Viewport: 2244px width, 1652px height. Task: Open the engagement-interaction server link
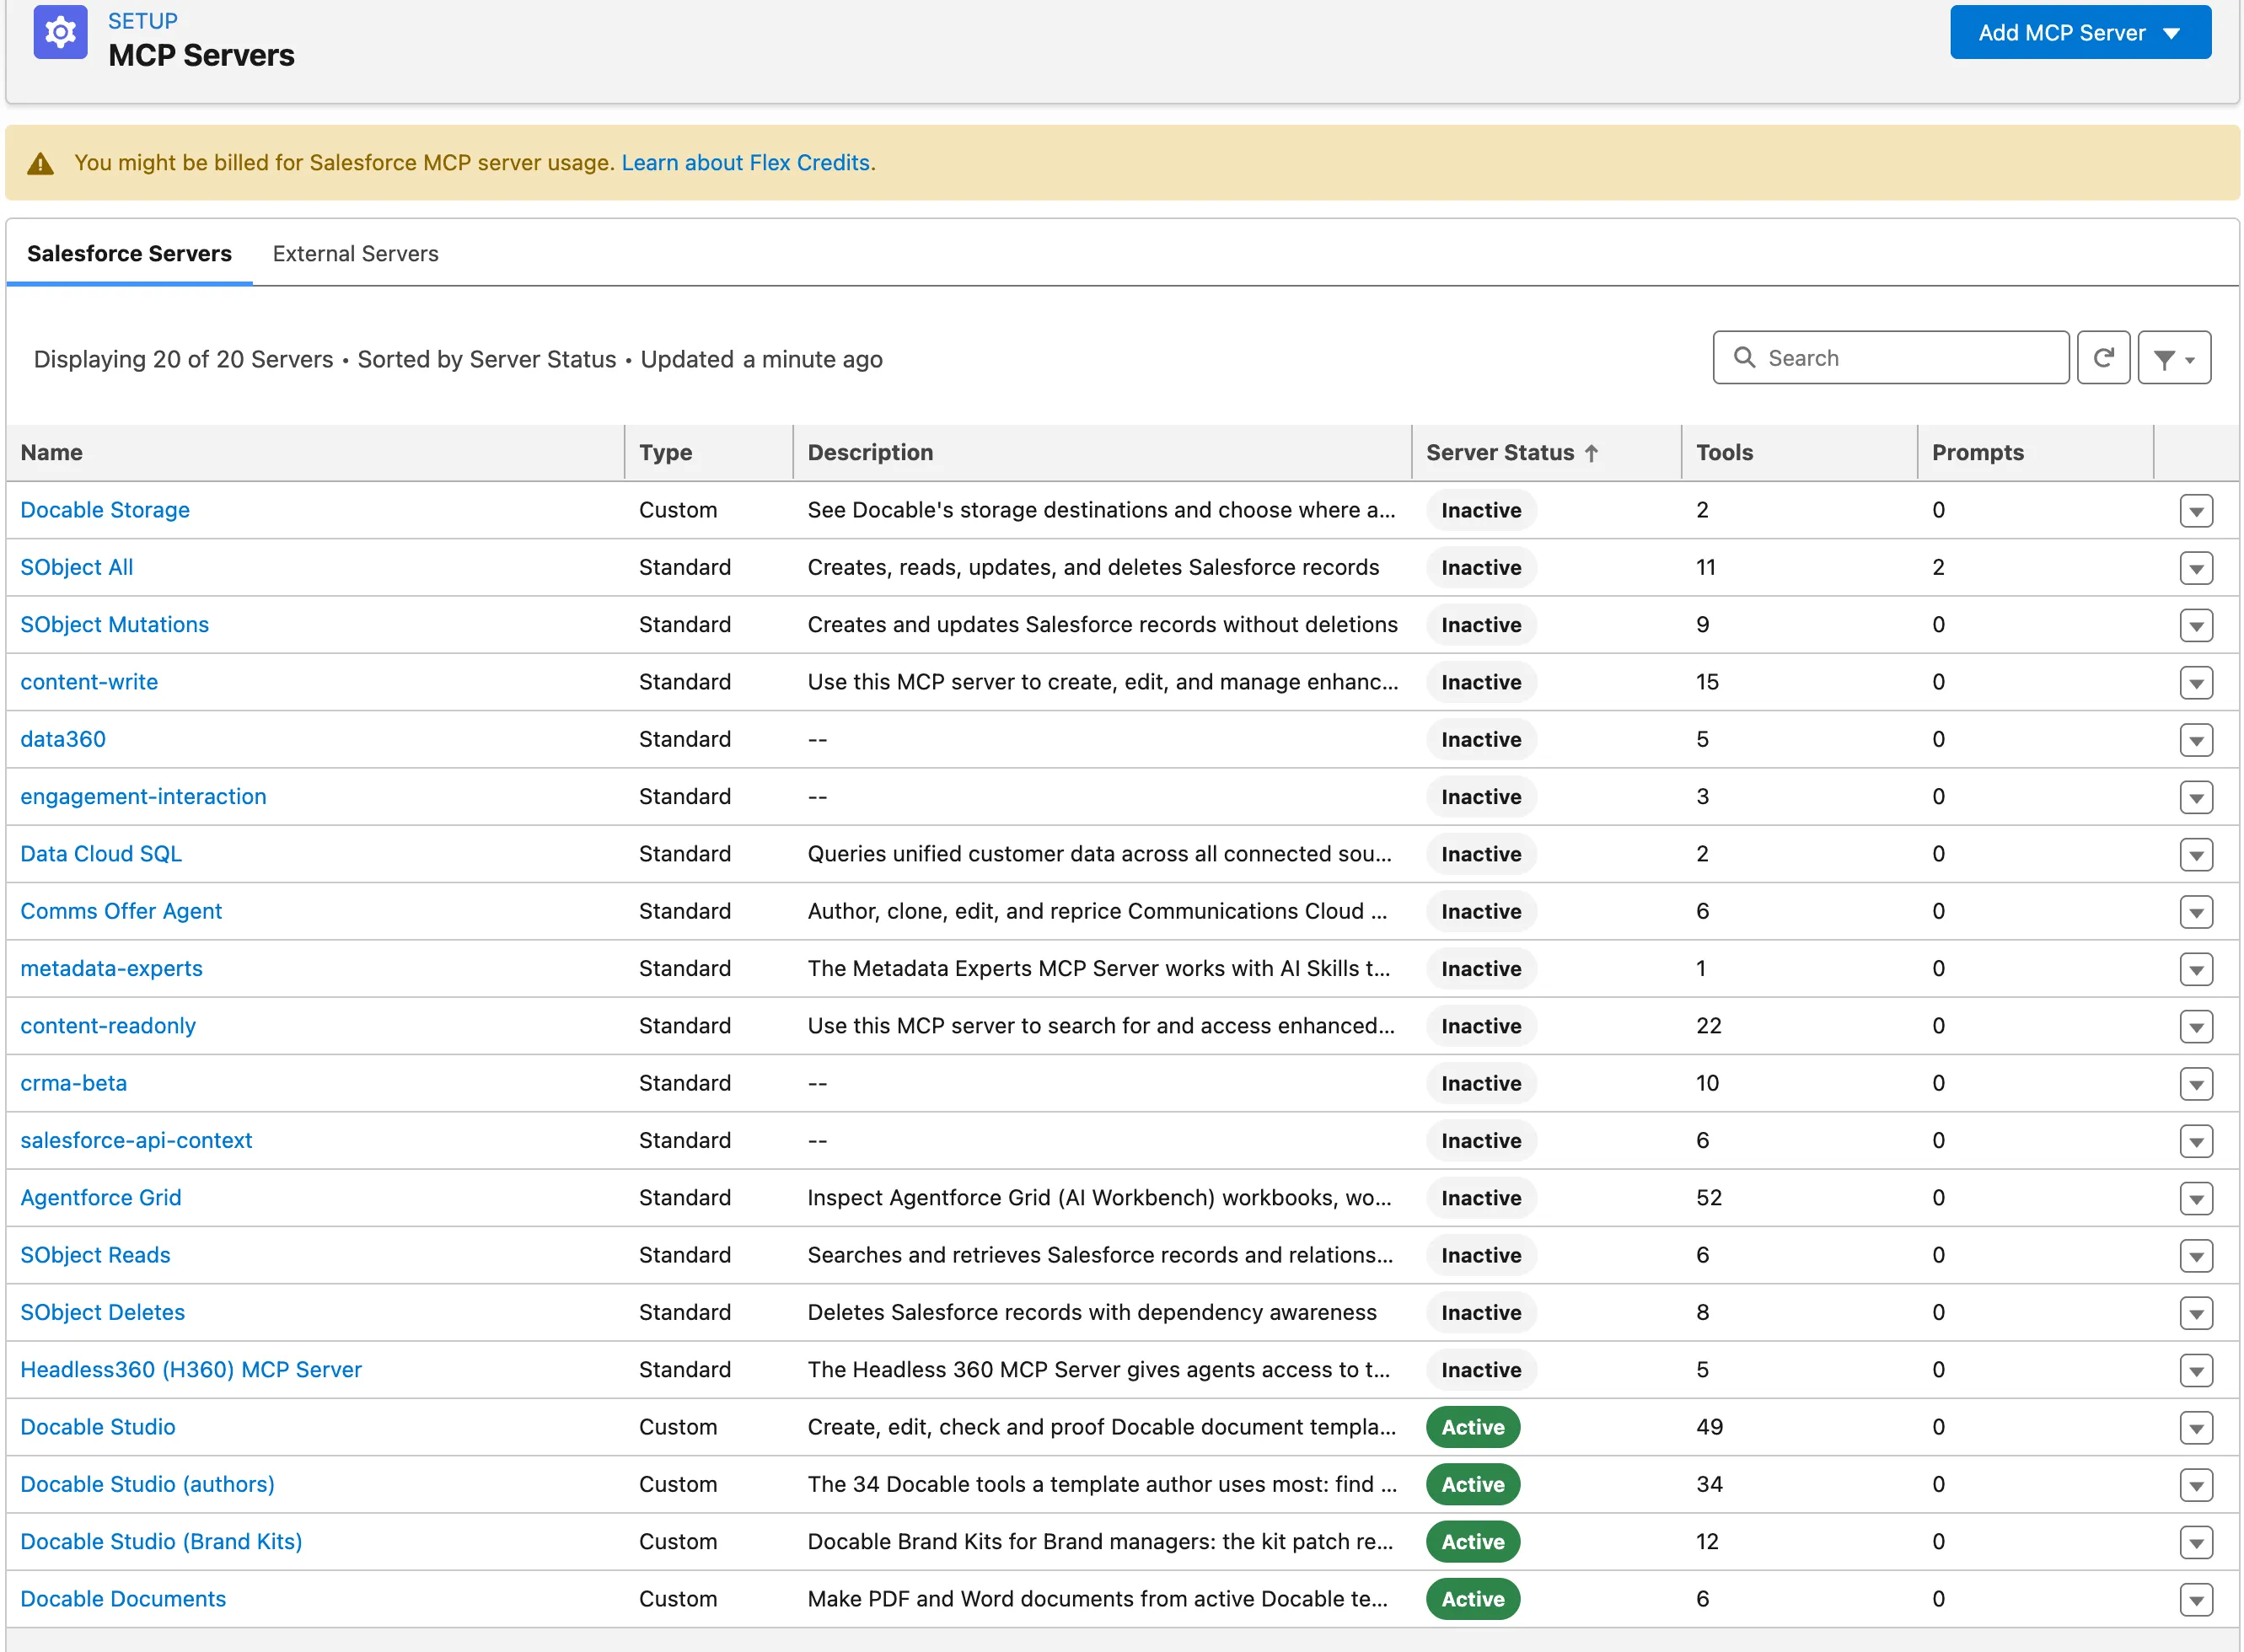point(143,797)
